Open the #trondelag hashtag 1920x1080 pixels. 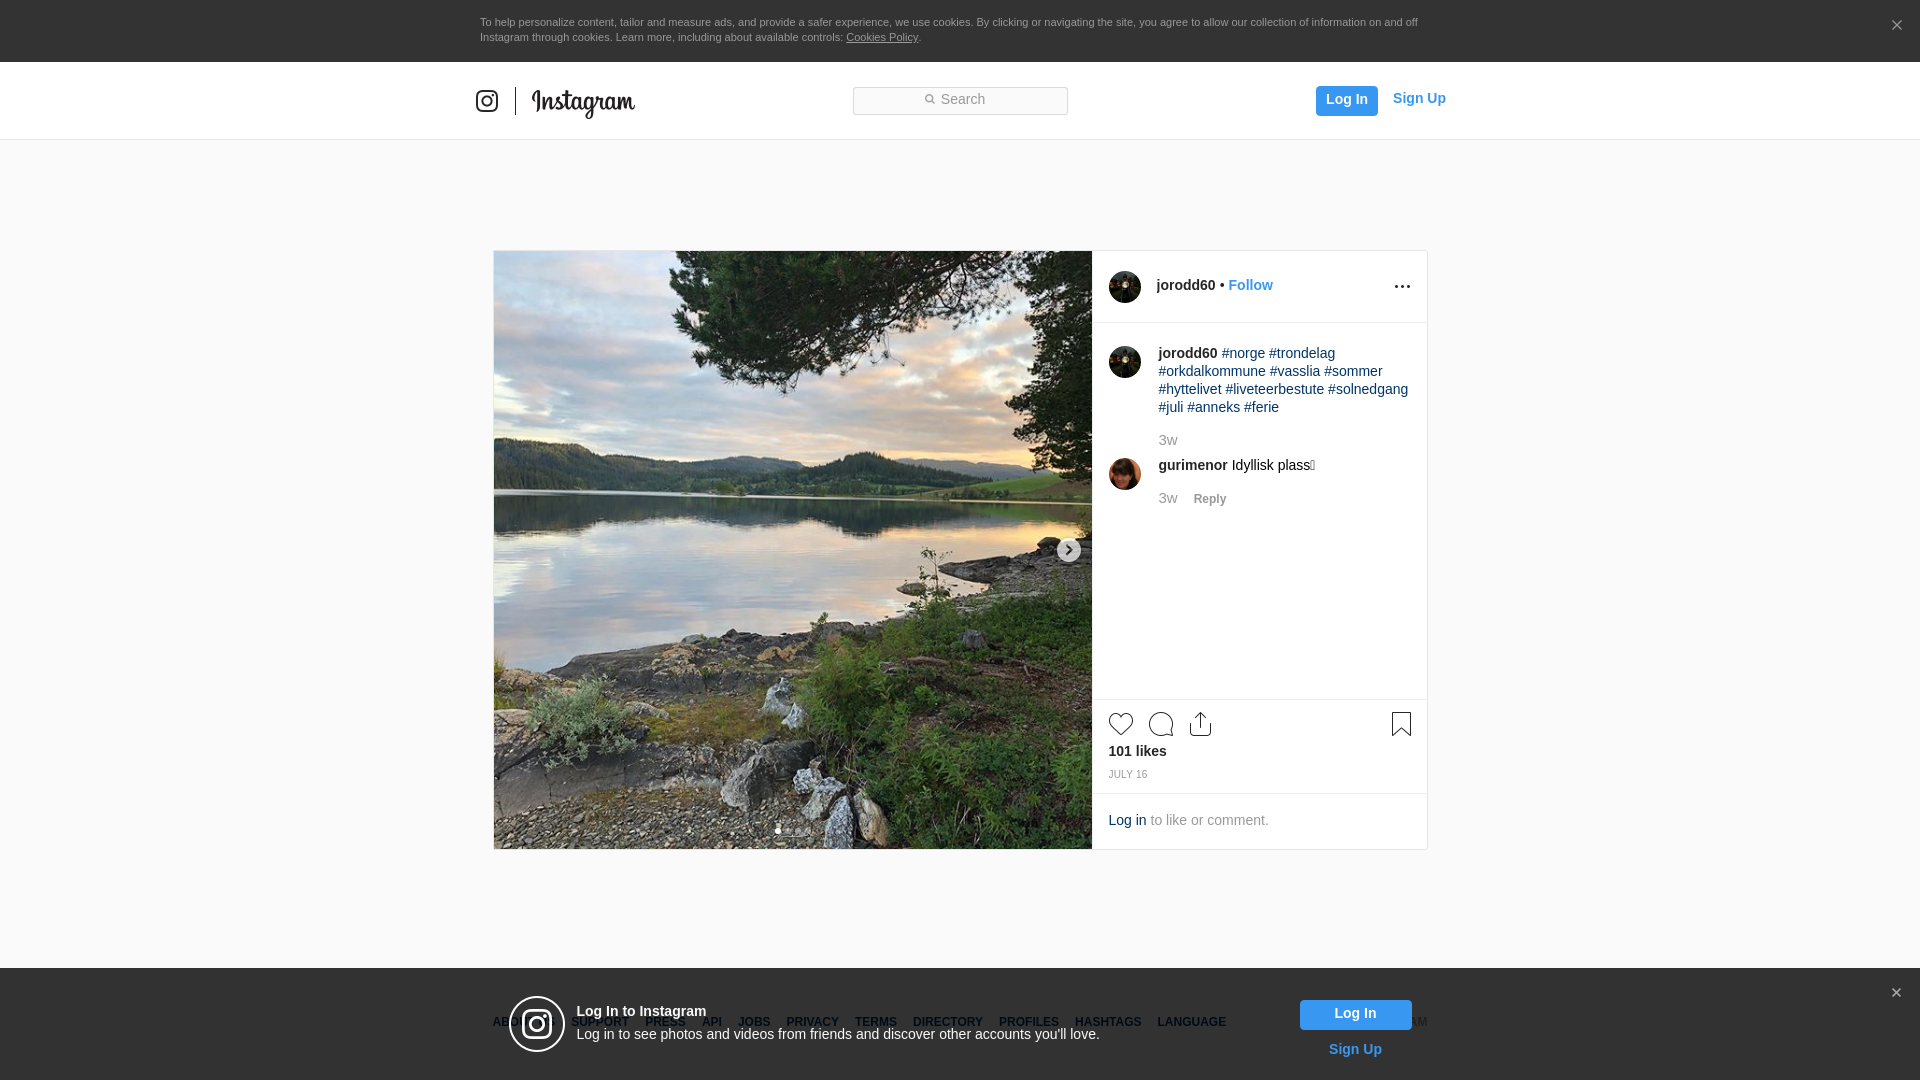click(1302, 353)
